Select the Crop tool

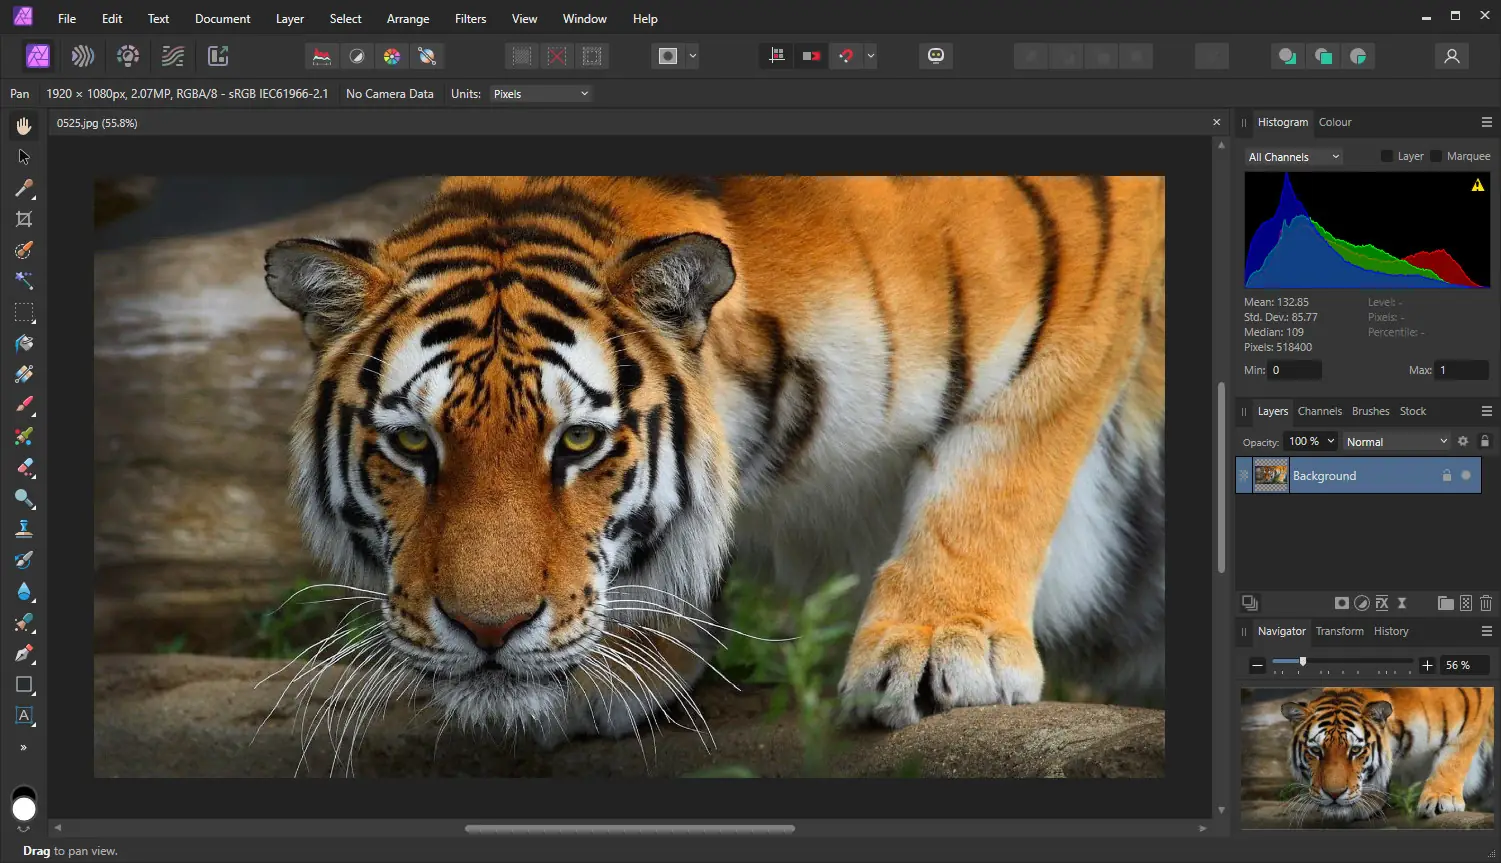pyautogui.click(x=24, y=219)
